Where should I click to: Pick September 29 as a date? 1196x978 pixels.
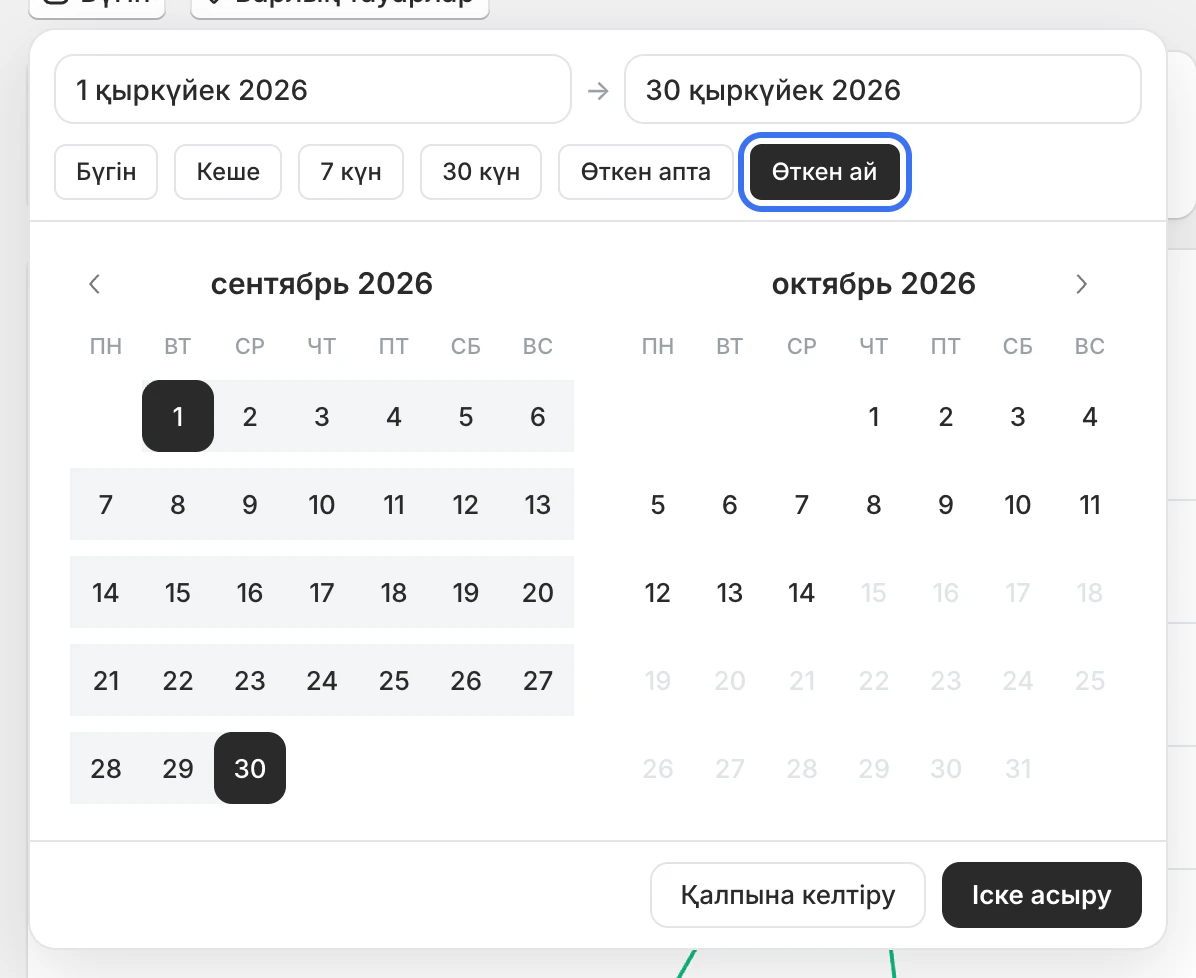[x=178, y=768]
